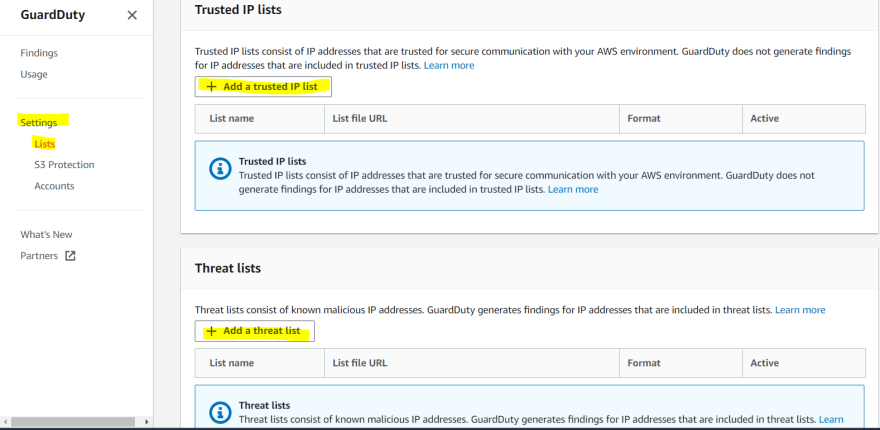Click List name header in Threat lists table
The height and width of the screenshot is (430, 880).
click(x=232, y=363)
